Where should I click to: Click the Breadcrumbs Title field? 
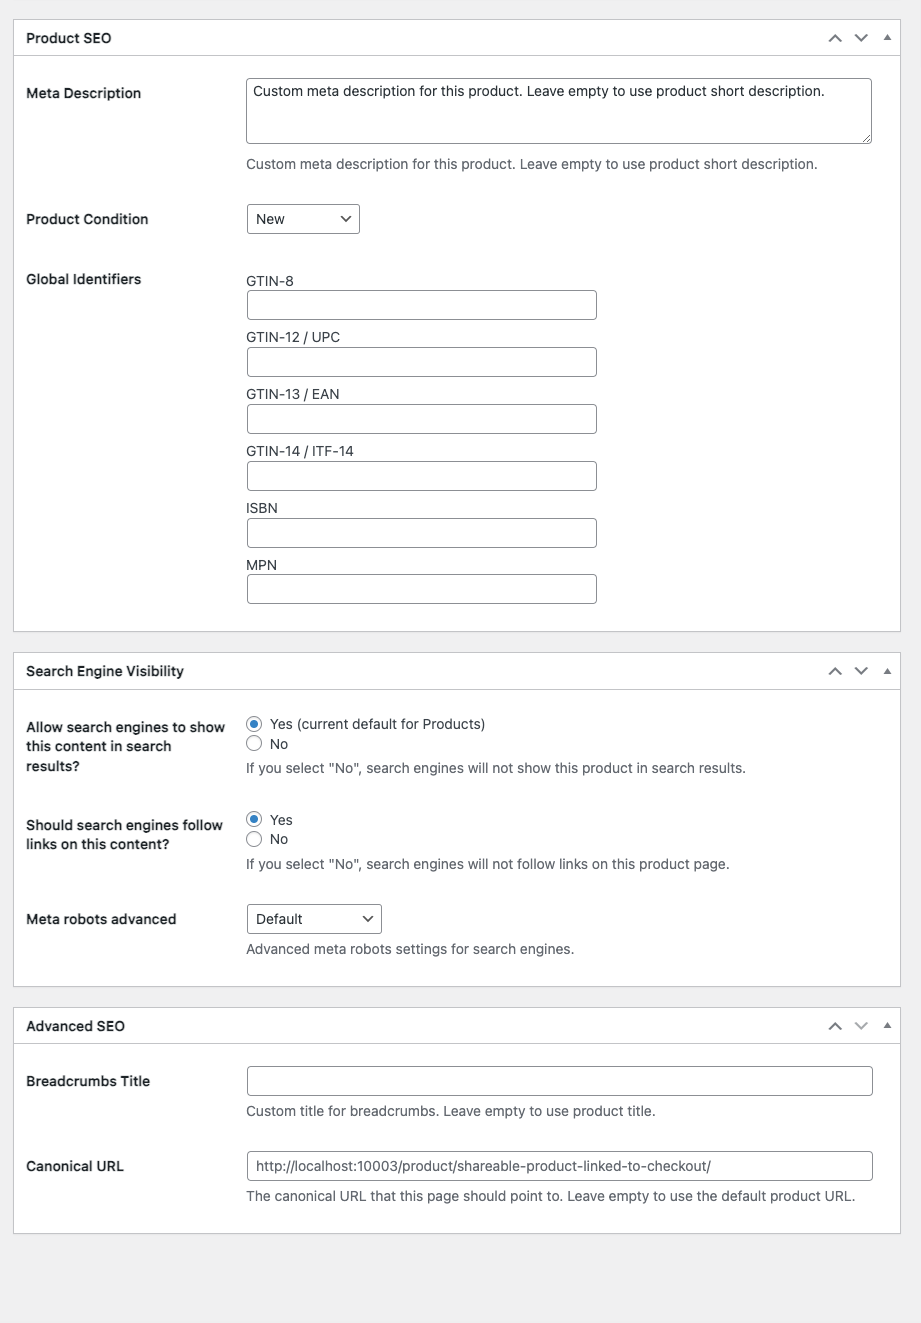click(x=559, y=1081)
